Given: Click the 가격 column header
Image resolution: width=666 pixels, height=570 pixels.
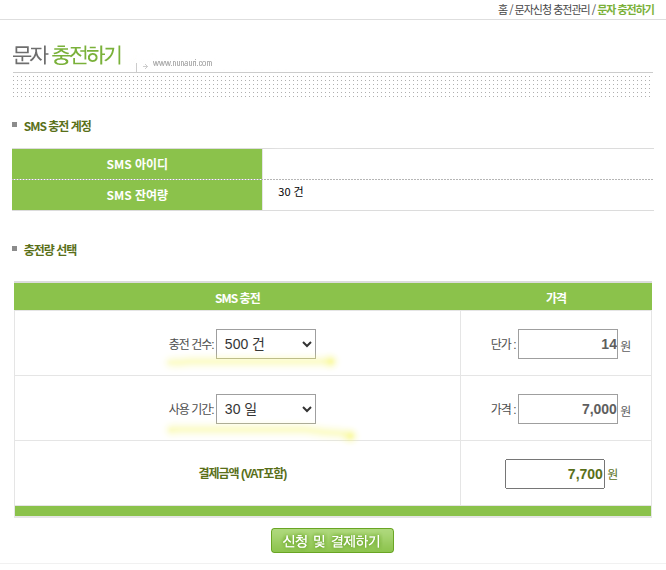Looking at the screenshot, I should point(557,298).
